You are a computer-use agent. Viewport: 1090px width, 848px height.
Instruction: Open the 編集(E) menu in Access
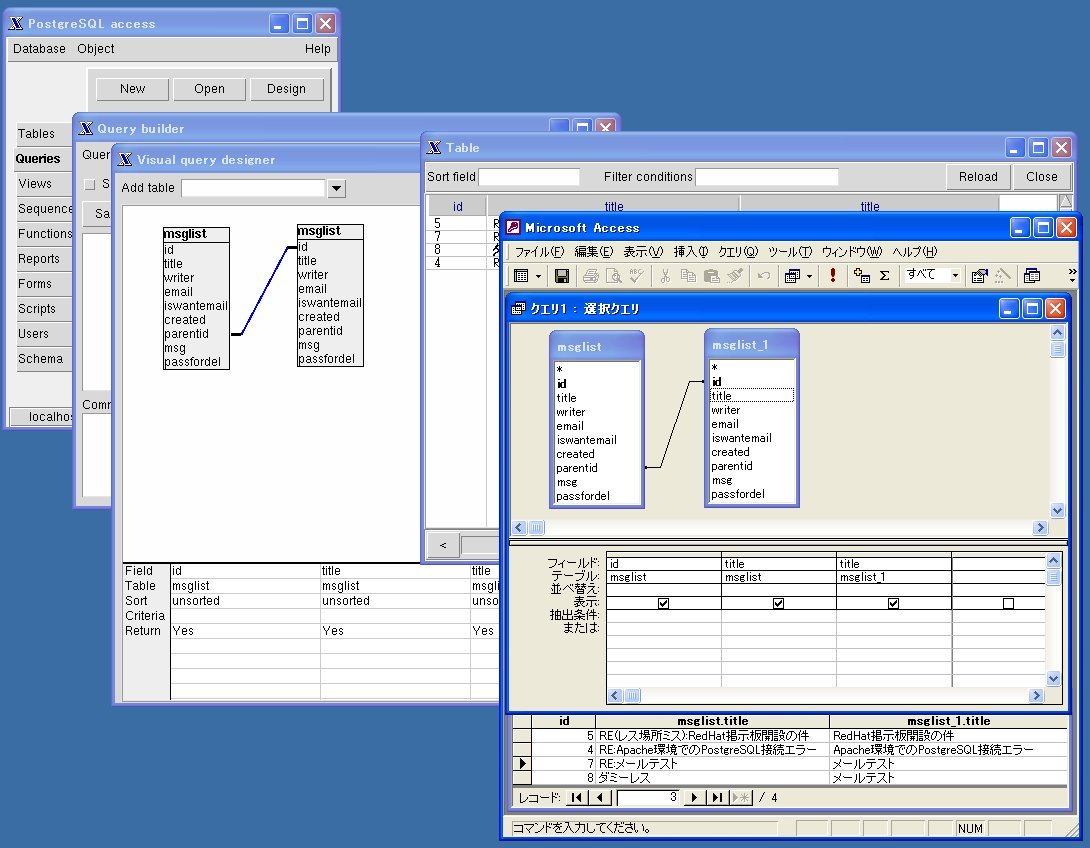[x=594, y=252]
